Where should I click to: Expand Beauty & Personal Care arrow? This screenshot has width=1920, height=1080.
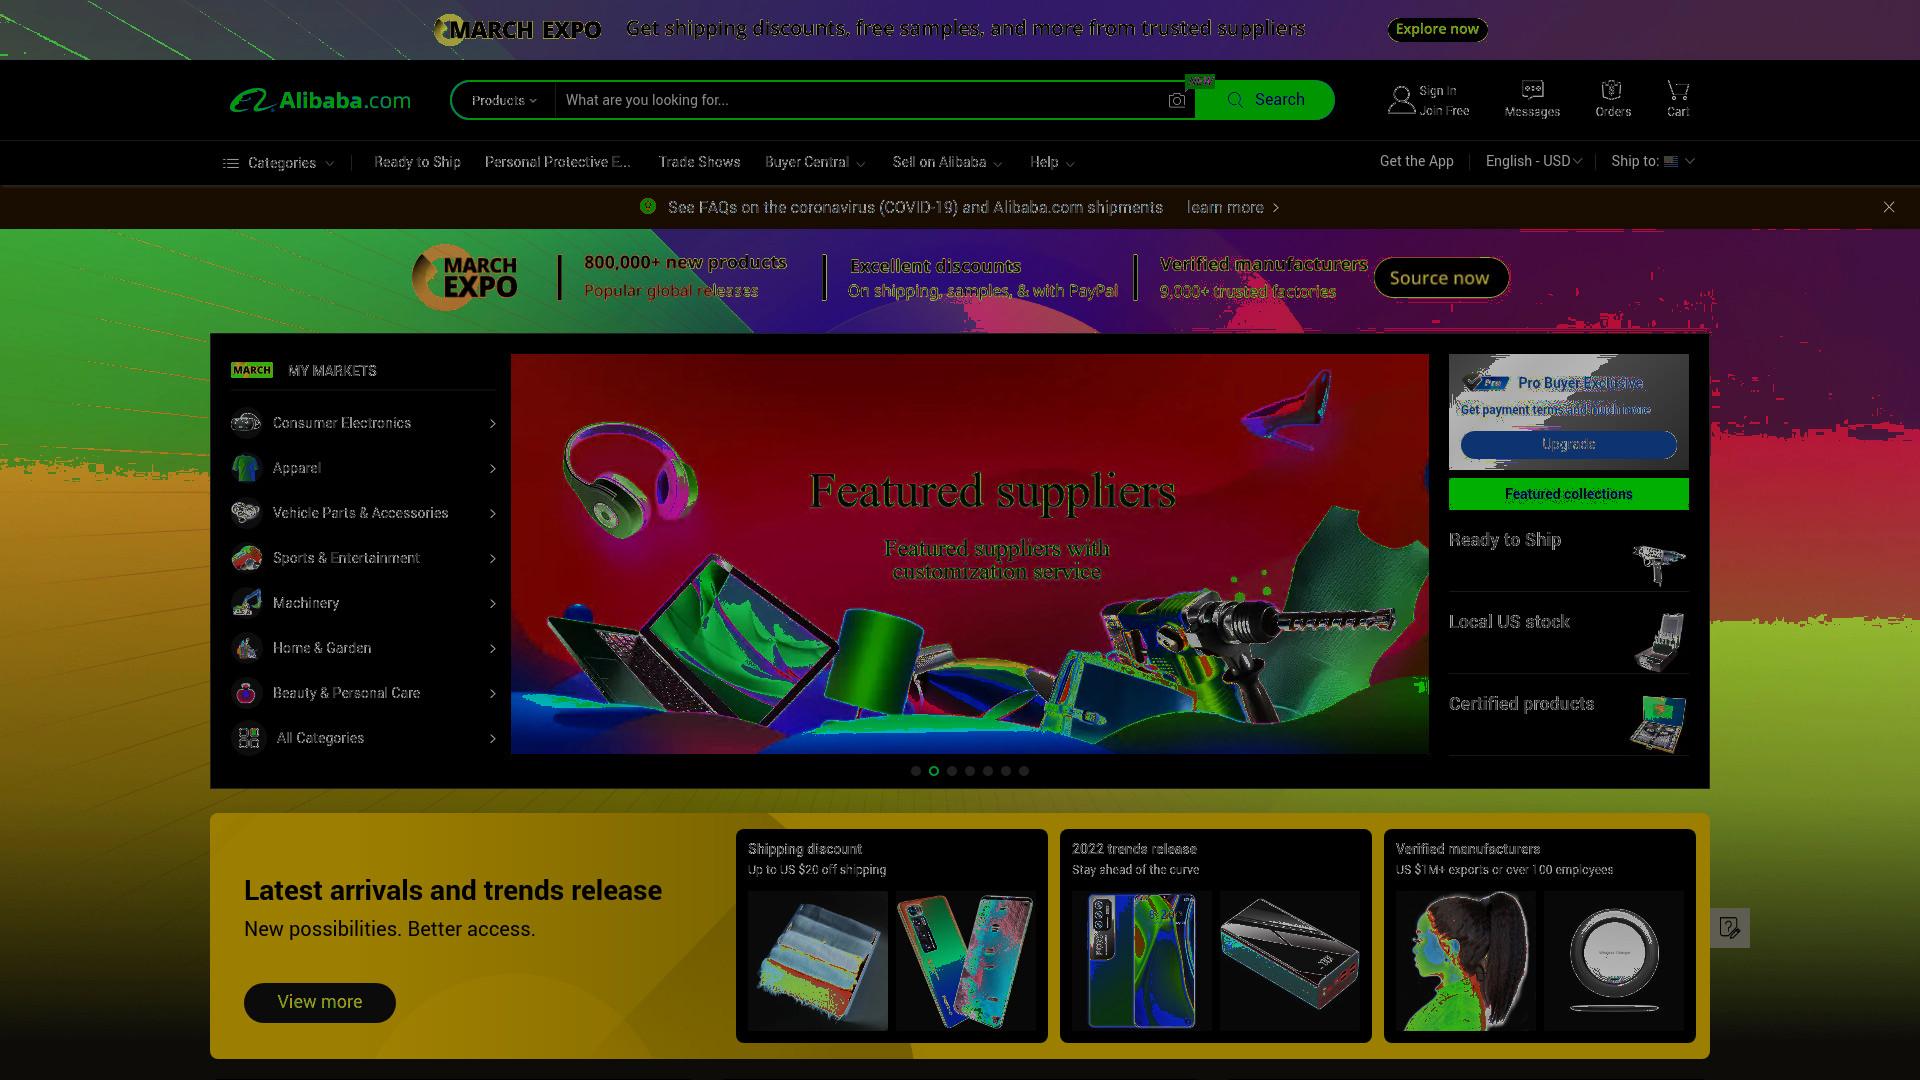point(492,693)
